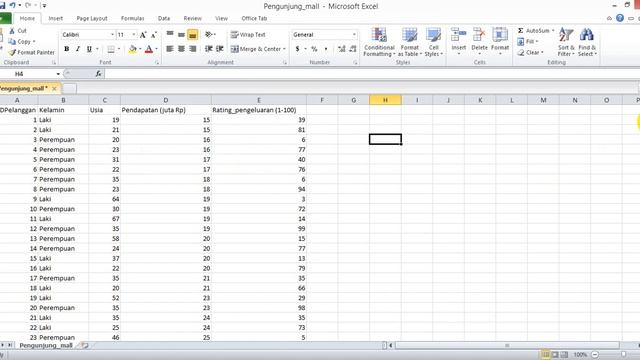Toggle Italic formatting
Screen dimensions: 640x360
(x=78, y=49)
